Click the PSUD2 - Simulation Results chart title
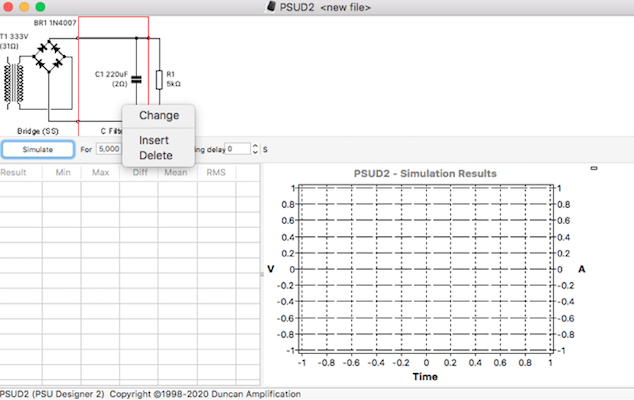634x400 pixels. pos(425,174)
